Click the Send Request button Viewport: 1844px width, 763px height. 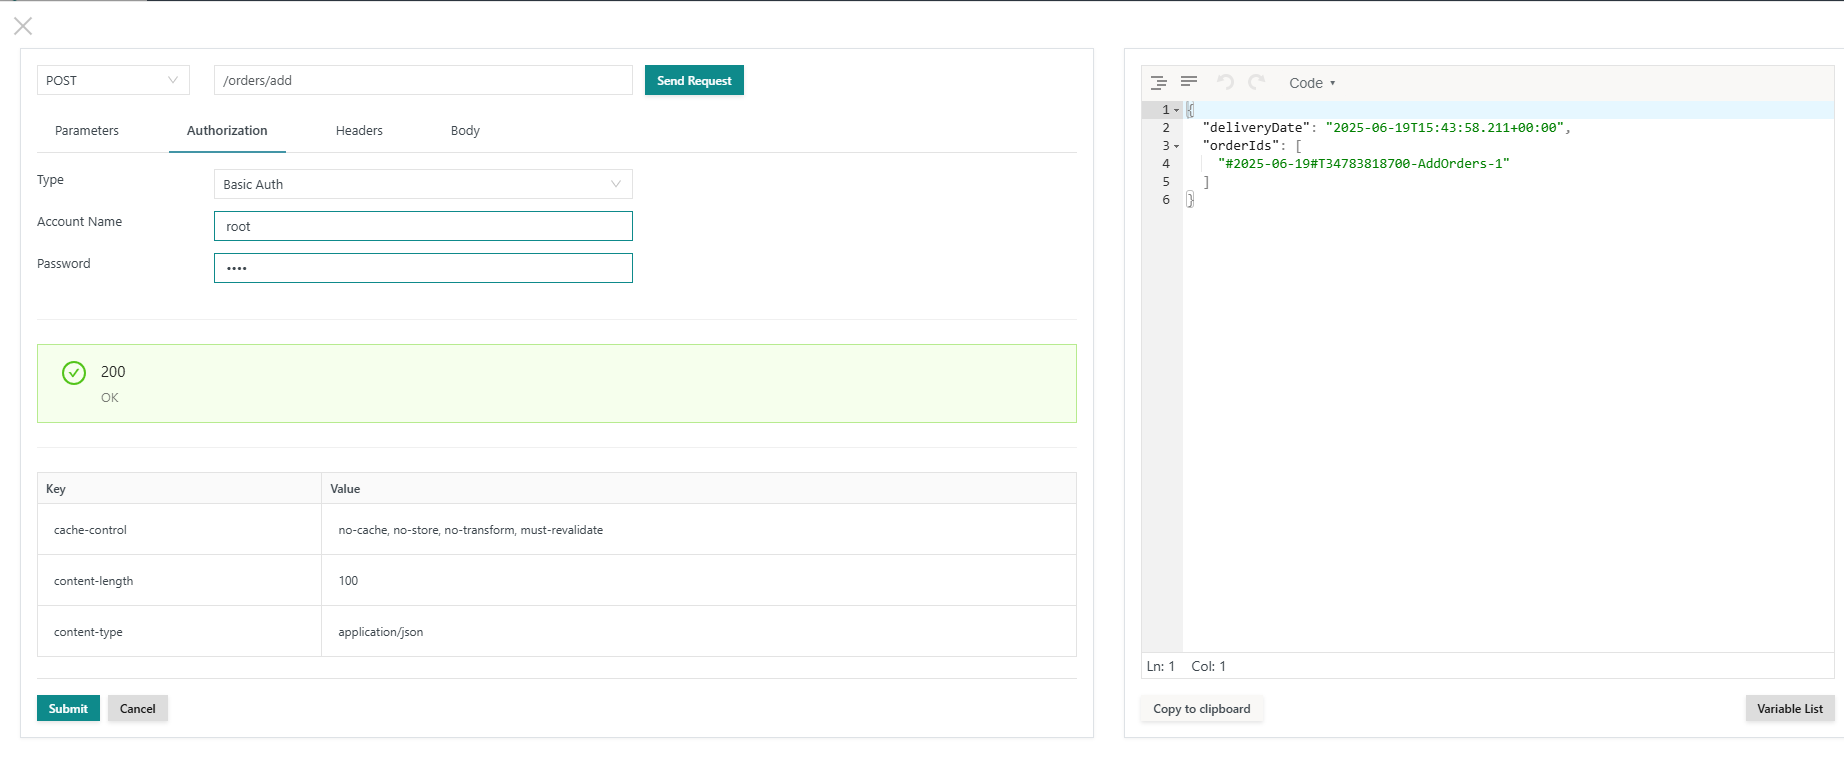[x=694, y=80]
